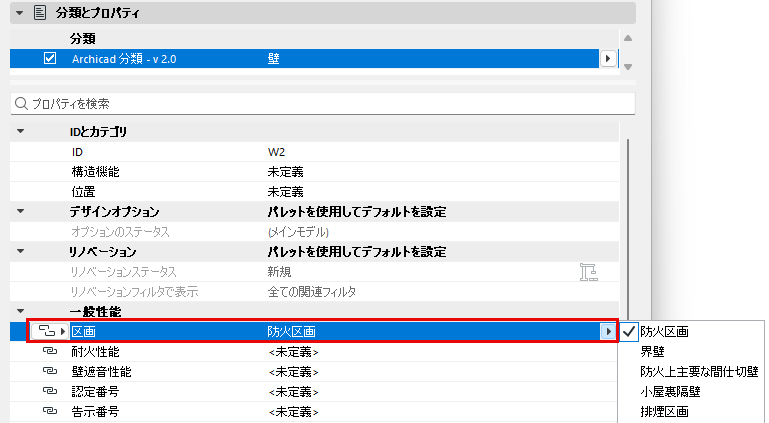Click the プロパティを検索 search field
Image resolution: width=769 pixels, height=423 pixels.
(x=323, y=103)
